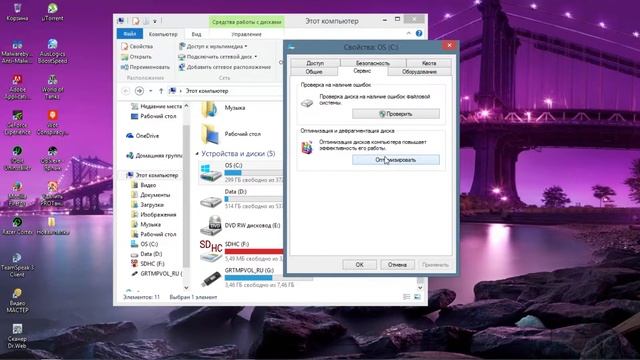Confirm the properties dialog with ОК
The image size is (640, 360).
coord(359,265)
